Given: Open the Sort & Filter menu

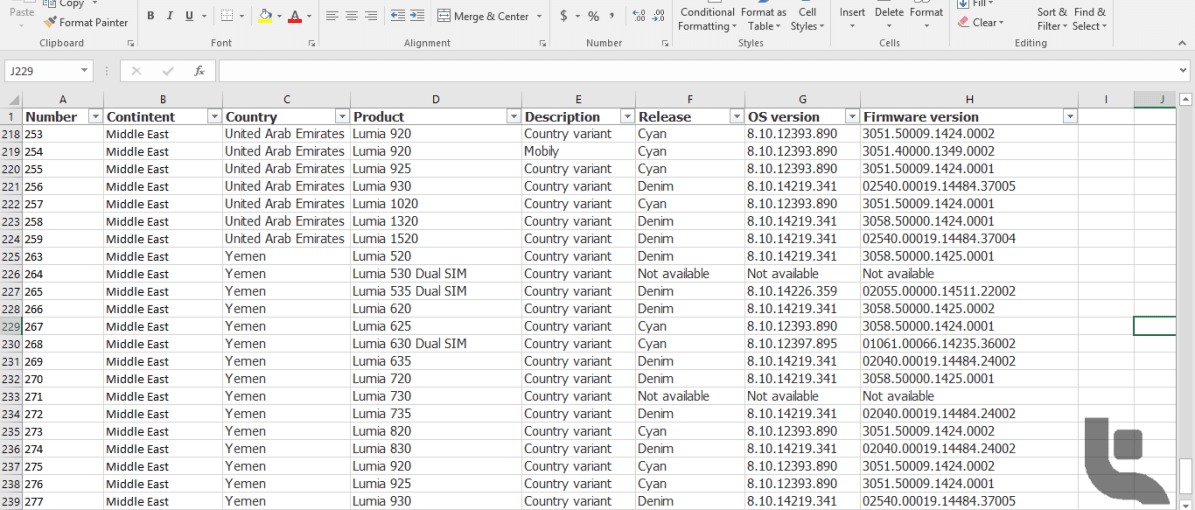Looking at the screenshot, I should (1052, 18).
